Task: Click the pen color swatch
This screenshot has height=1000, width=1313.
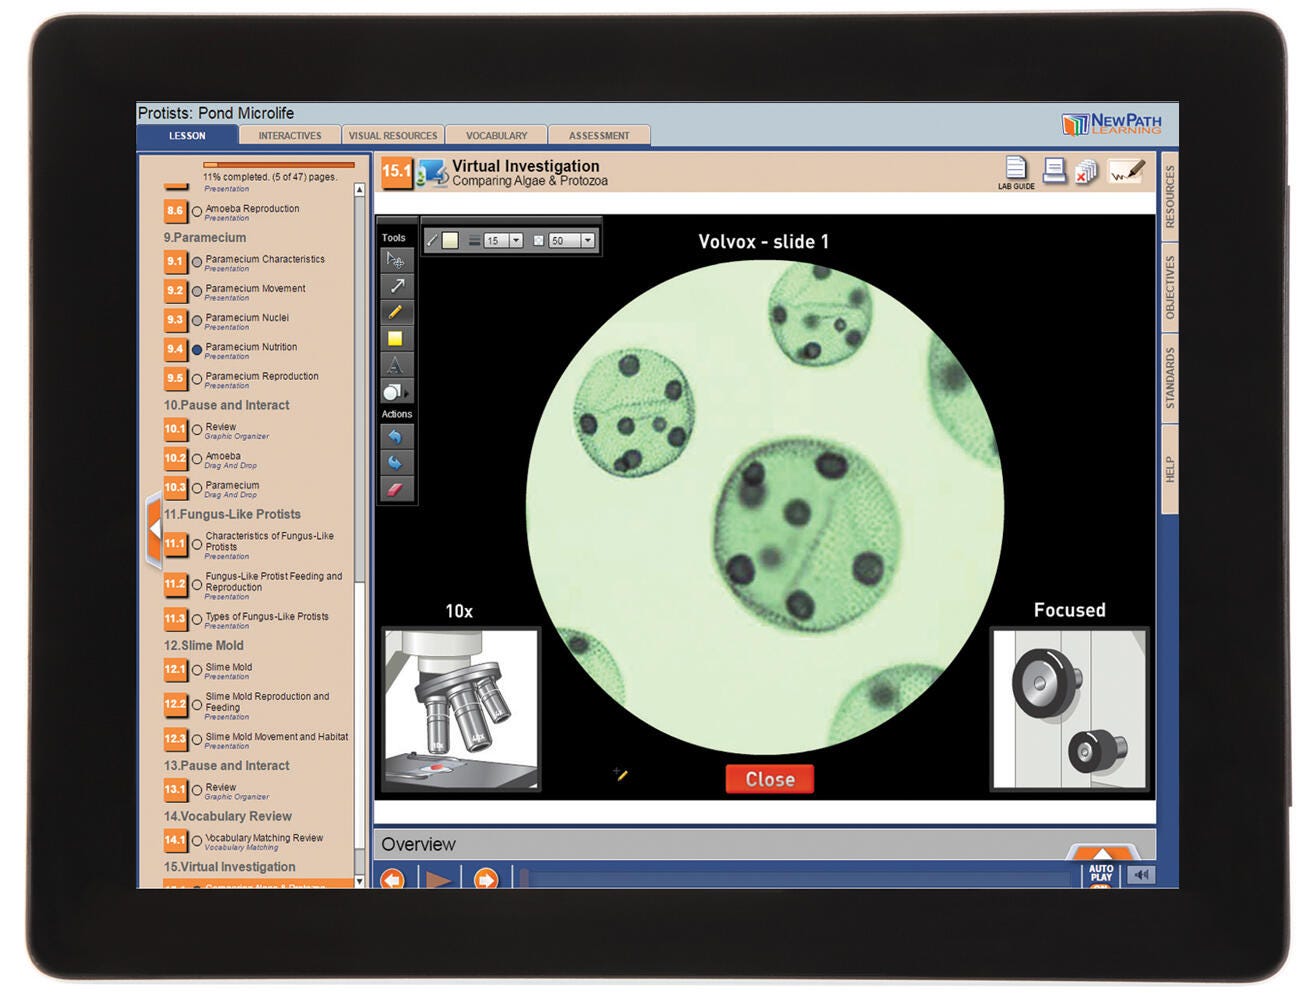Action: tap(451, 241)
